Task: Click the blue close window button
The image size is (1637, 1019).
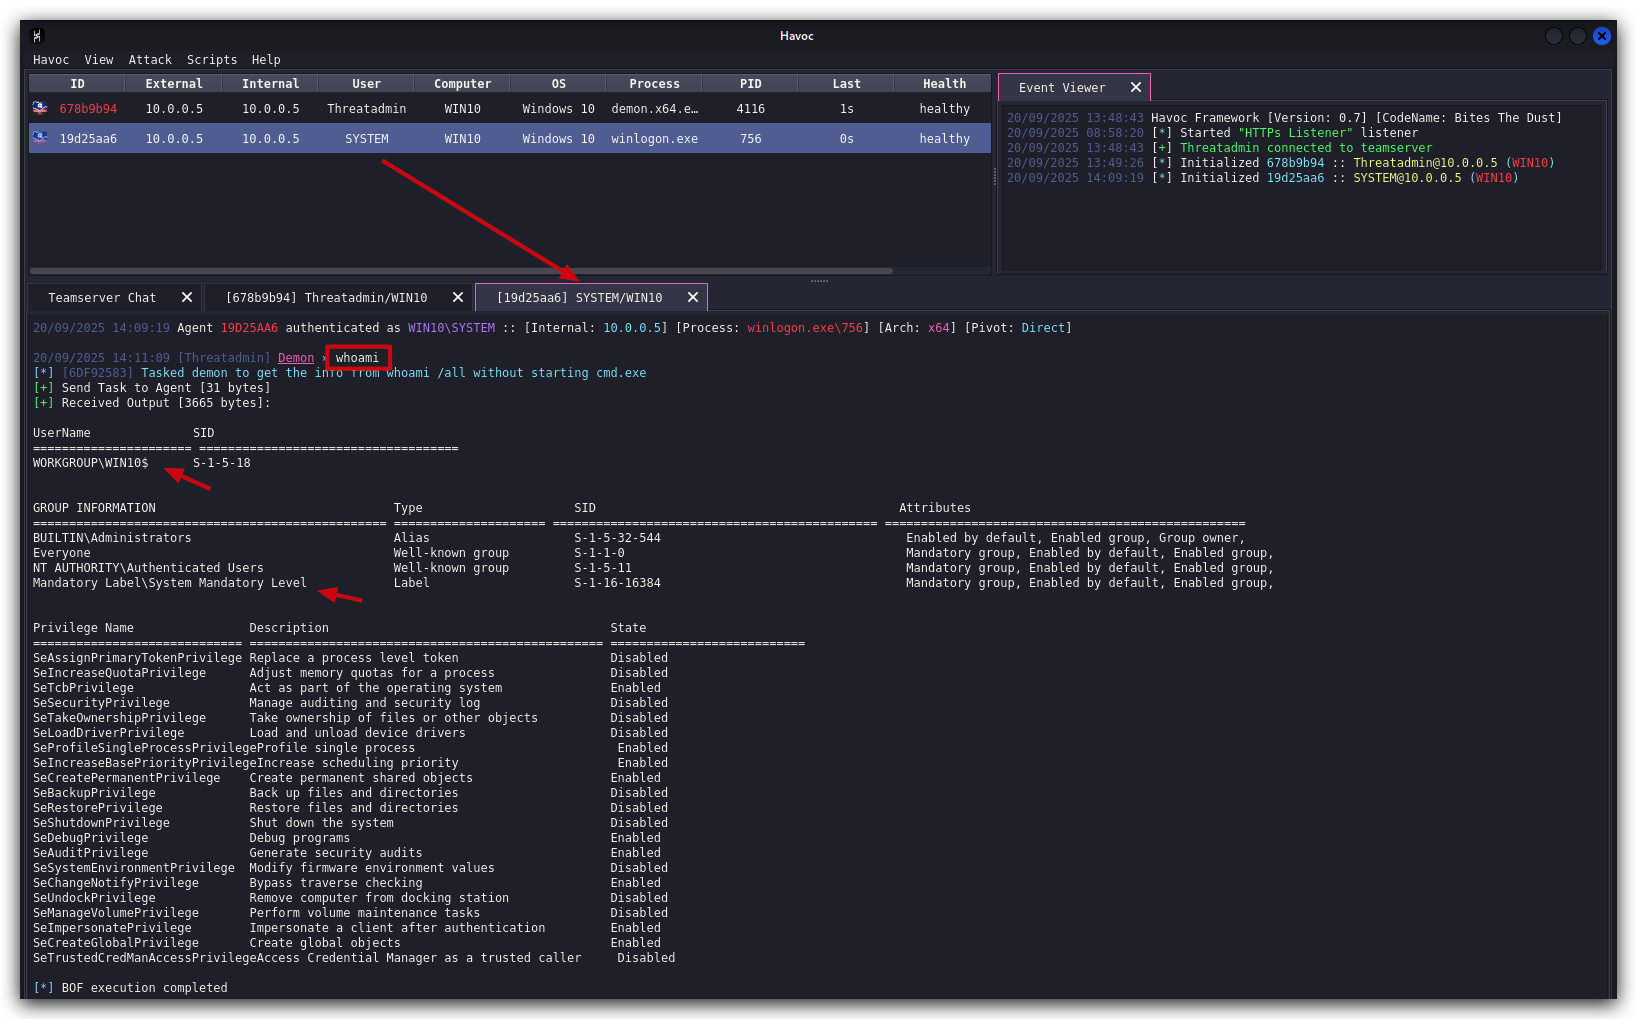Action: point(1602,36)
